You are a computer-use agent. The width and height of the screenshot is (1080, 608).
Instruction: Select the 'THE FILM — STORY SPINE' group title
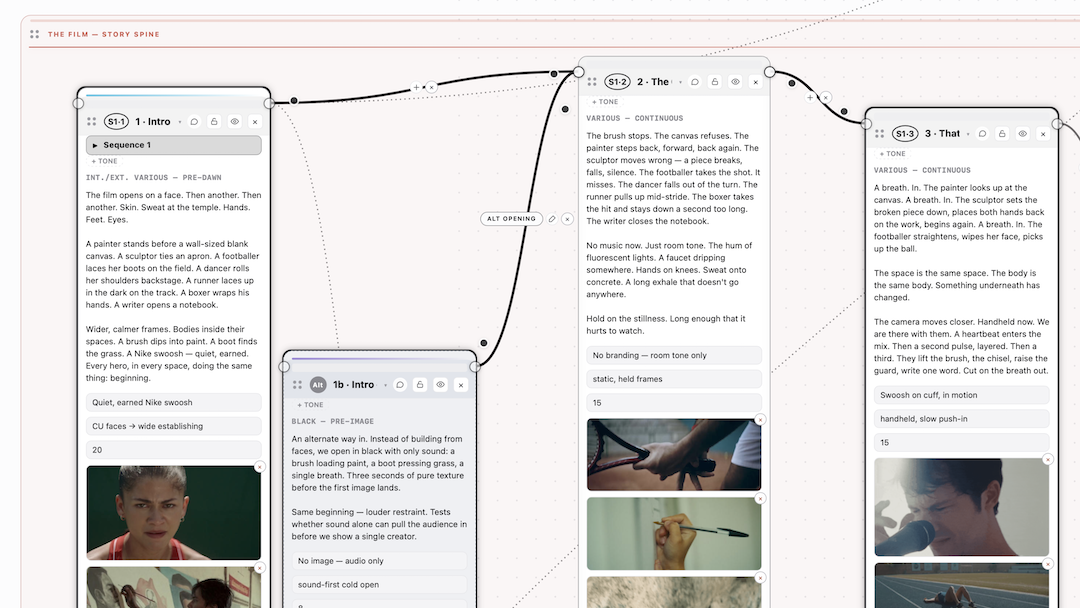tap(103, 34)
